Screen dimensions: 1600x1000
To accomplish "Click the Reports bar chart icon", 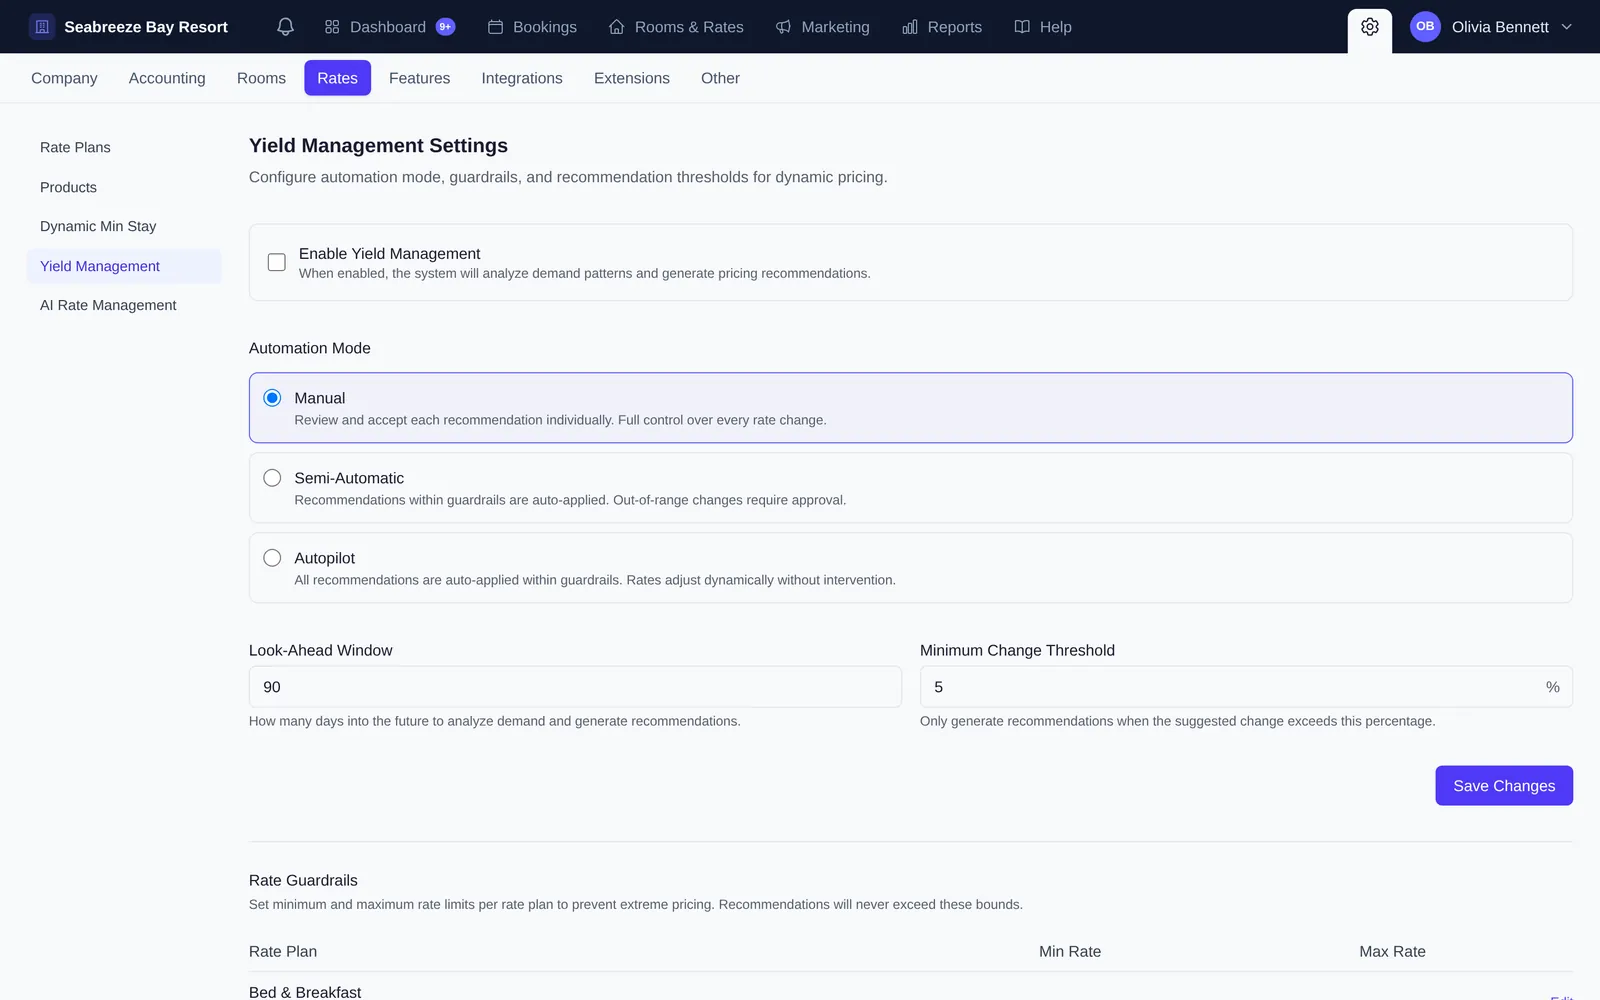I will point(910,27).
